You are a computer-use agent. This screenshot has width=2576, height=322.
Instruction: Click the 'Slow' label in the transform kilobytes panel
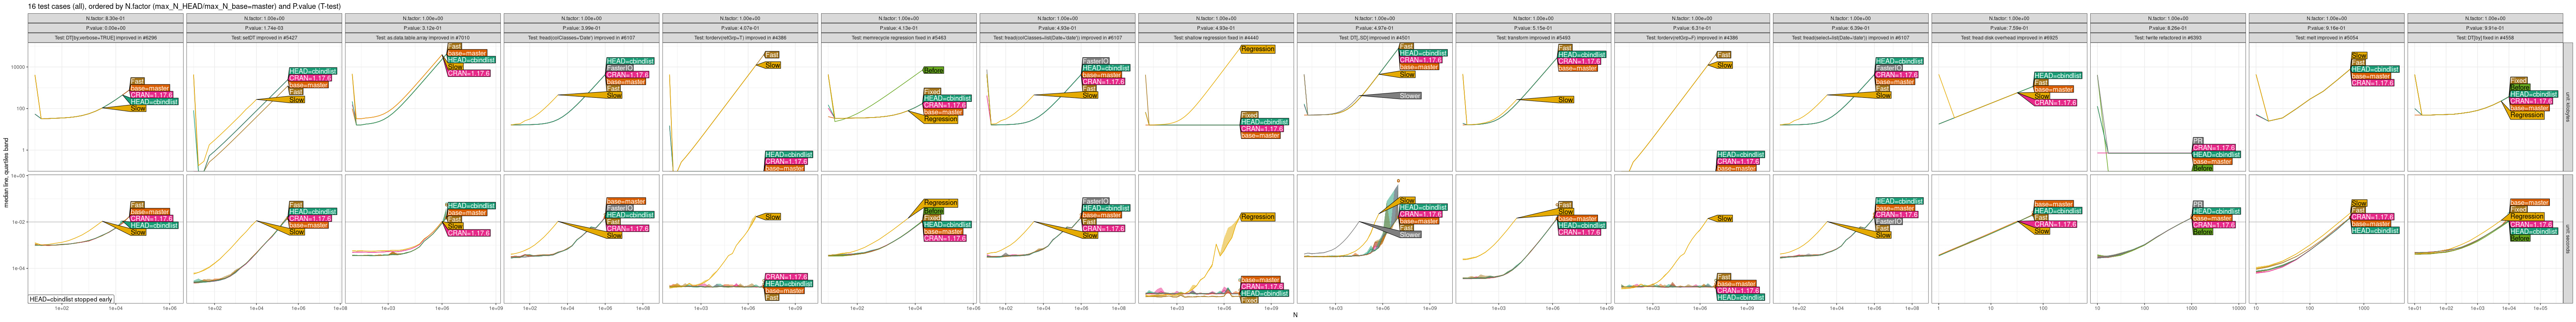point(1565,100)
